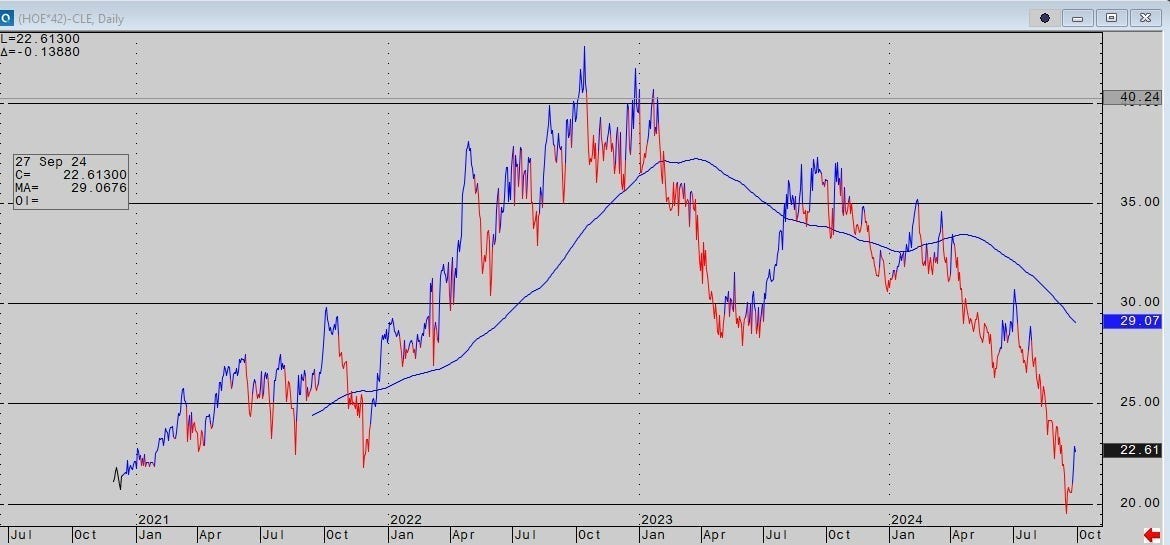This screenshot has height=545, width=1170.
Task: Click the dark dot link button in title bar
Action: point(1045,18)
